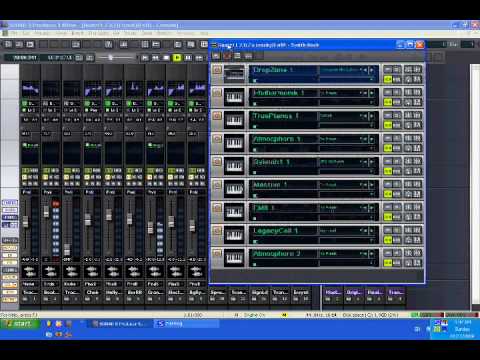Click the transport button right of green Play

click(x=188, y=58)
